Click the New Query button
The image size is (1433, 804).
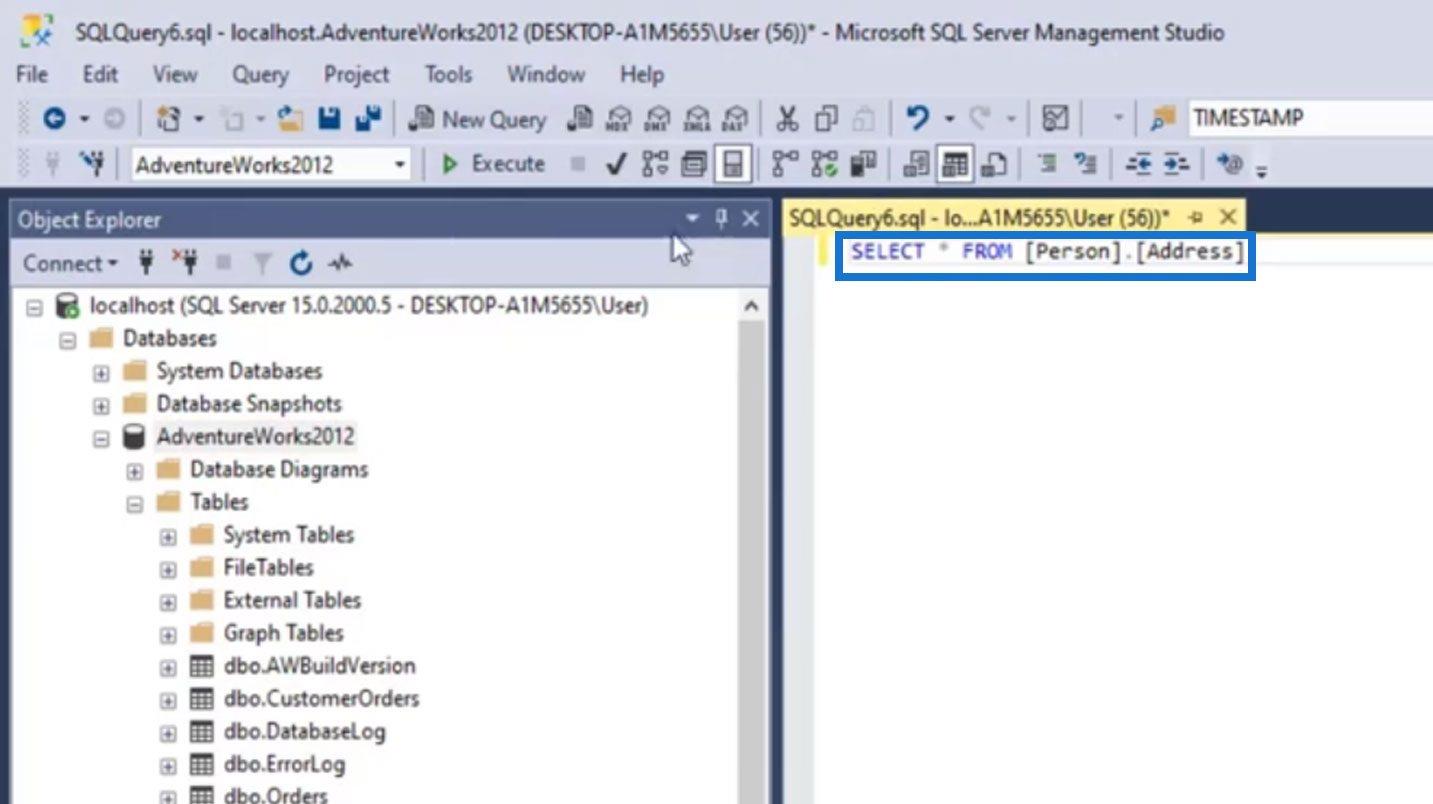480,119
